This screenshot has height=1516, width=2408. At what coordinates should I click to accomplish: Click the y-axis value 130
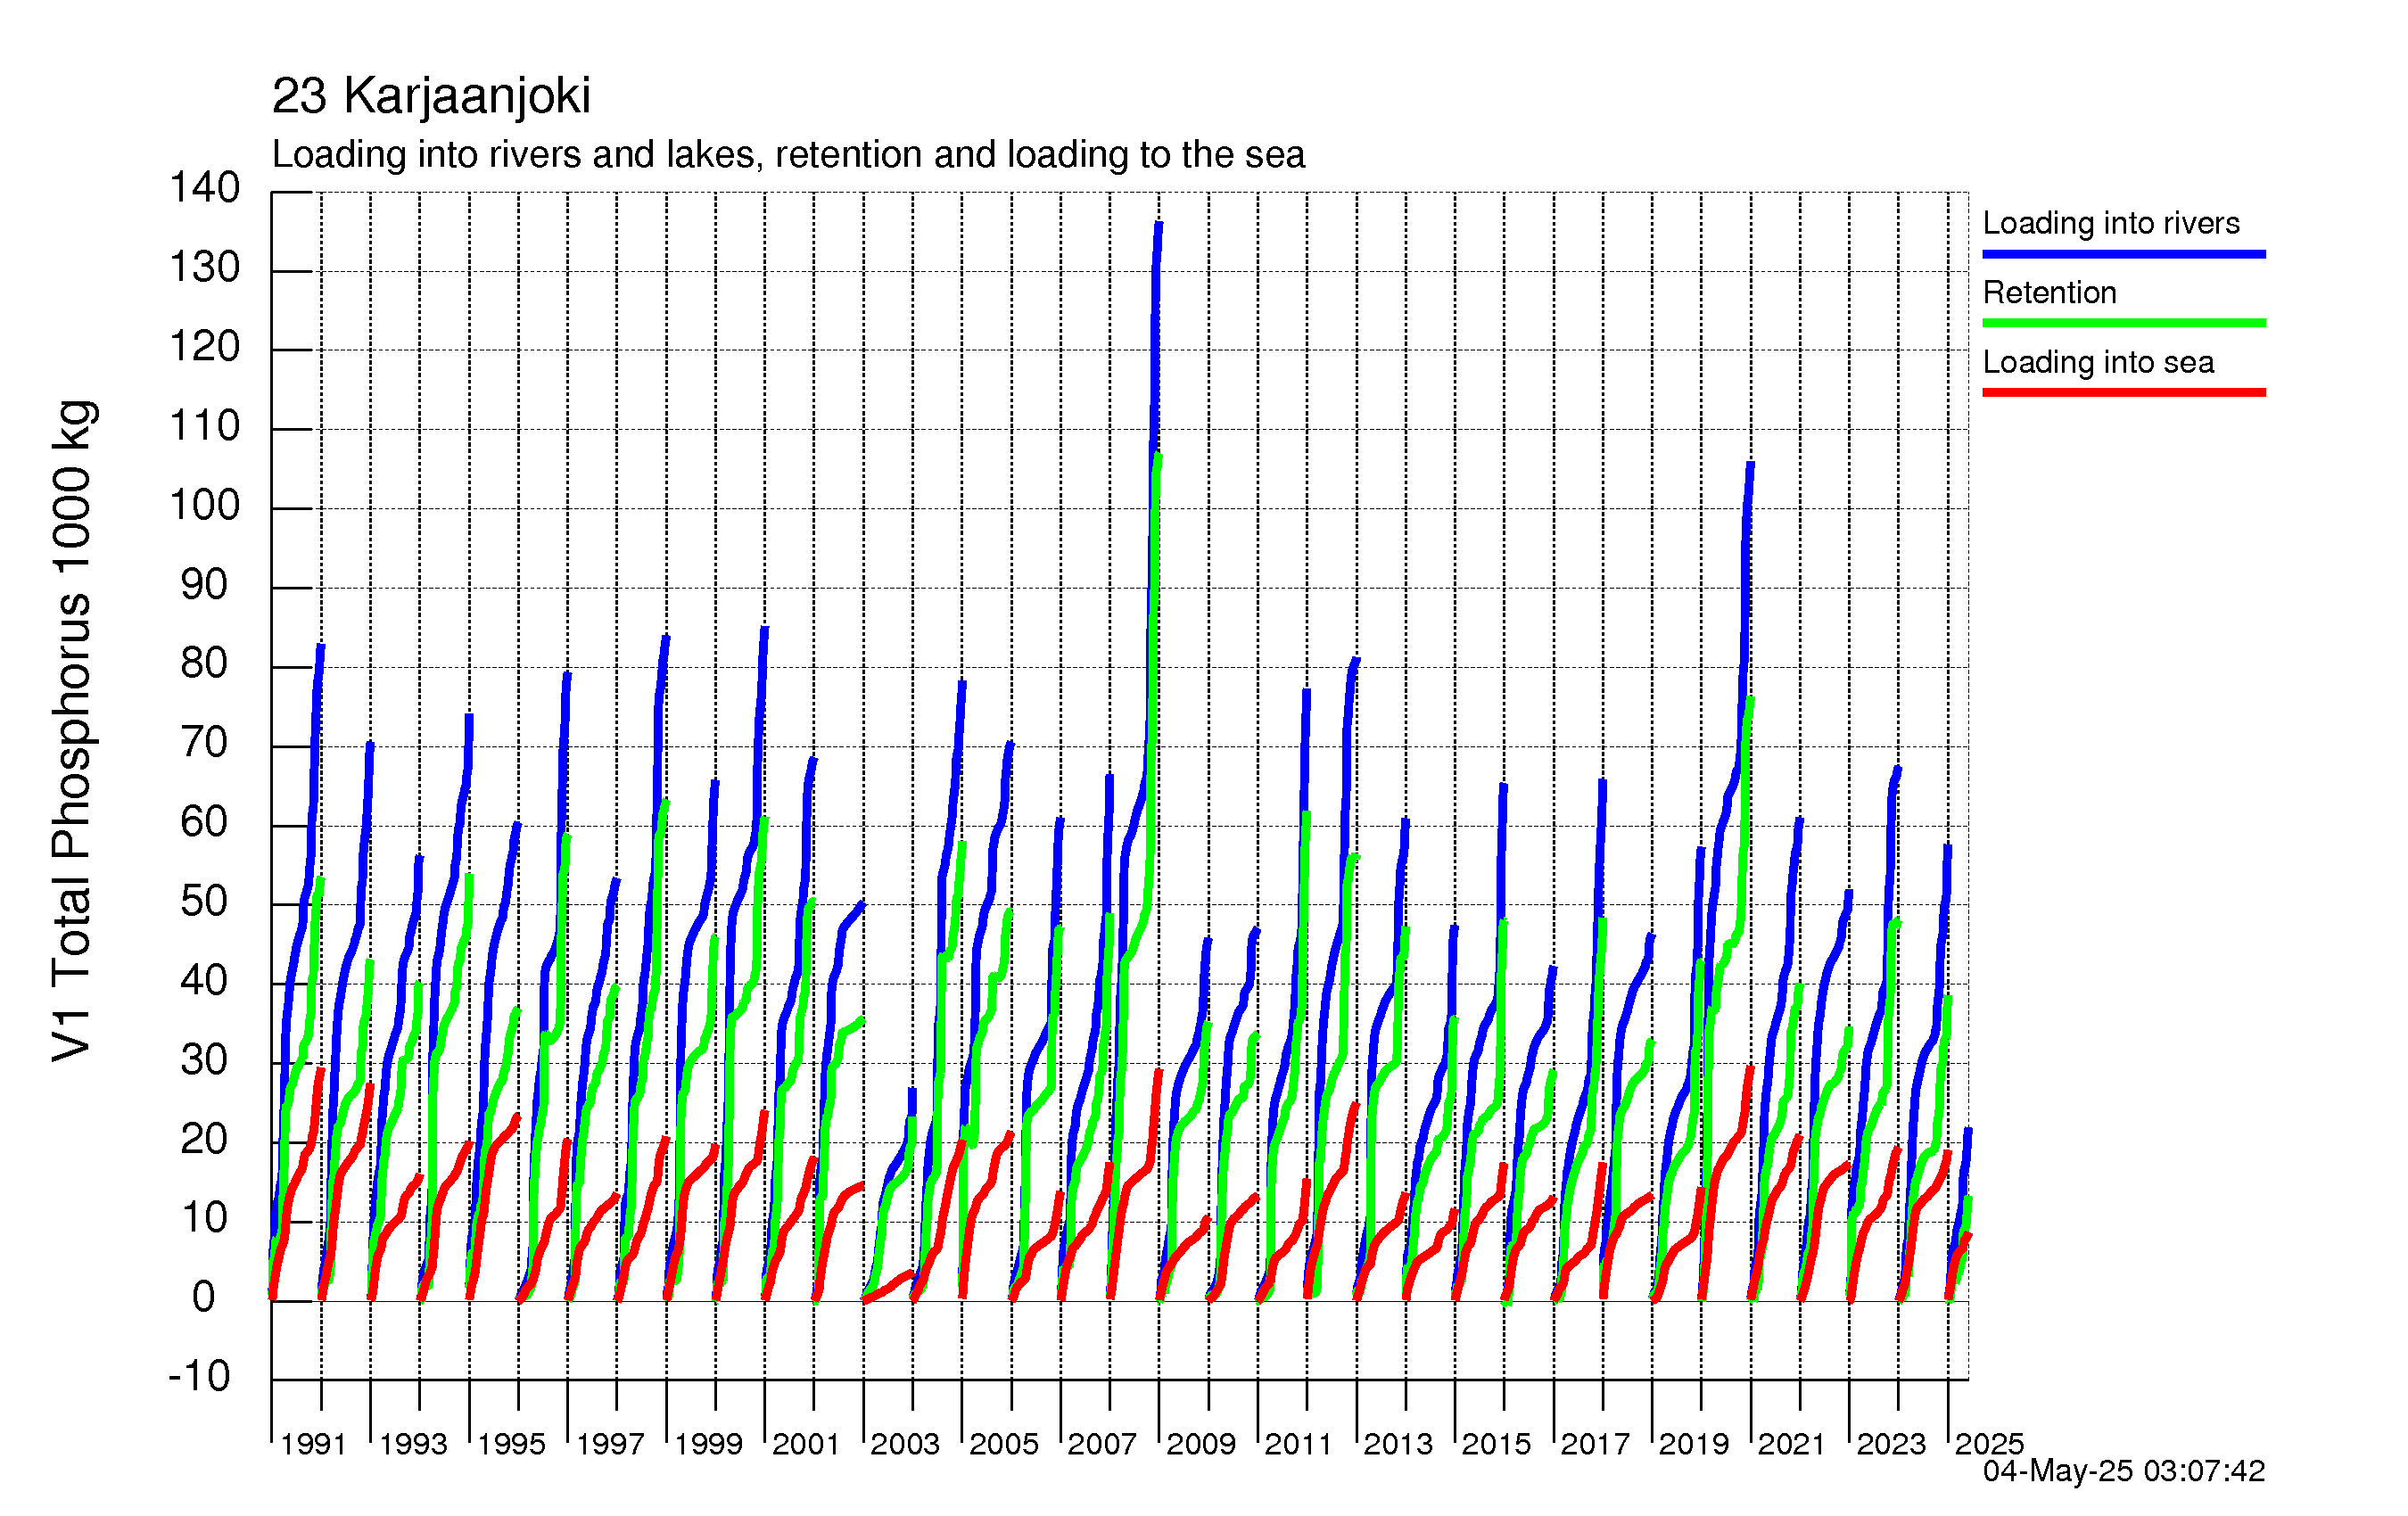coord(204,268)
